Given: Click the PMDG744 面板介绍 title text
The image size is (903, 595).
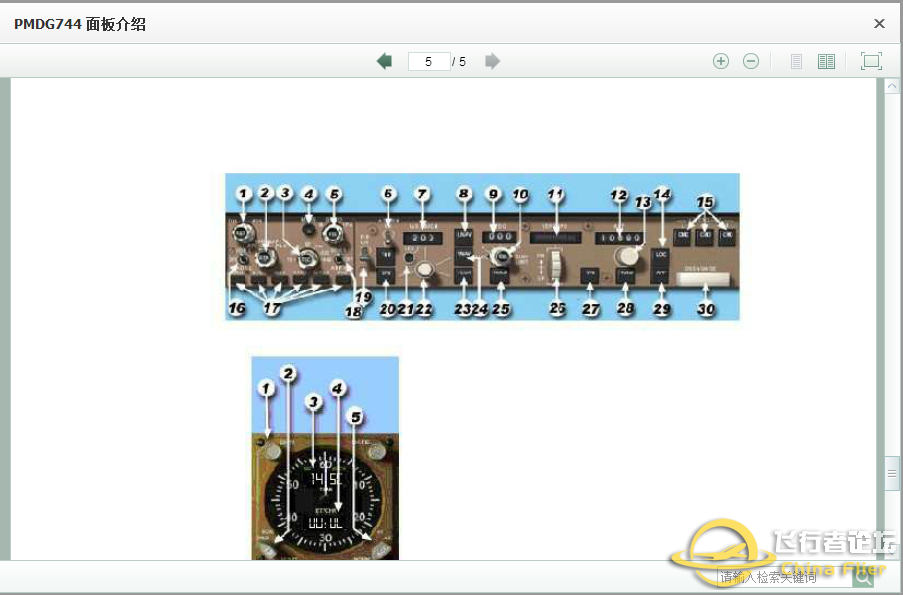Looking at the screenshot, I should pos(80,24).
